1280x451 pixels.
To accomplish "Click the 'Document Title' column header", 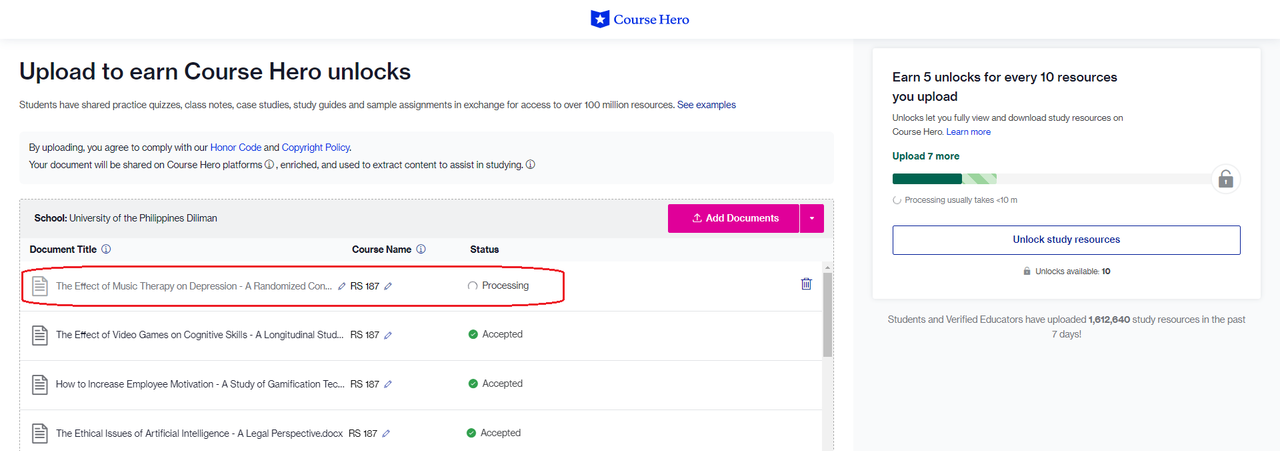I will pos(64,250).
